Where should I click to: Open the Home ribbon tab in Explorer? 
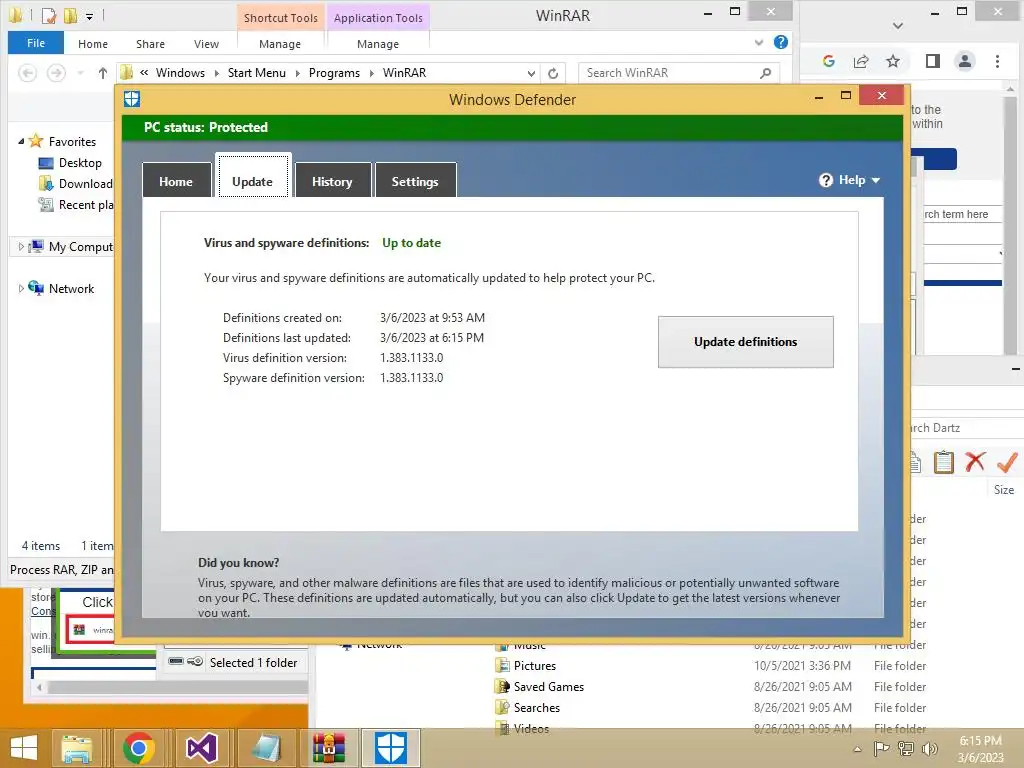[x=93, y=44]
